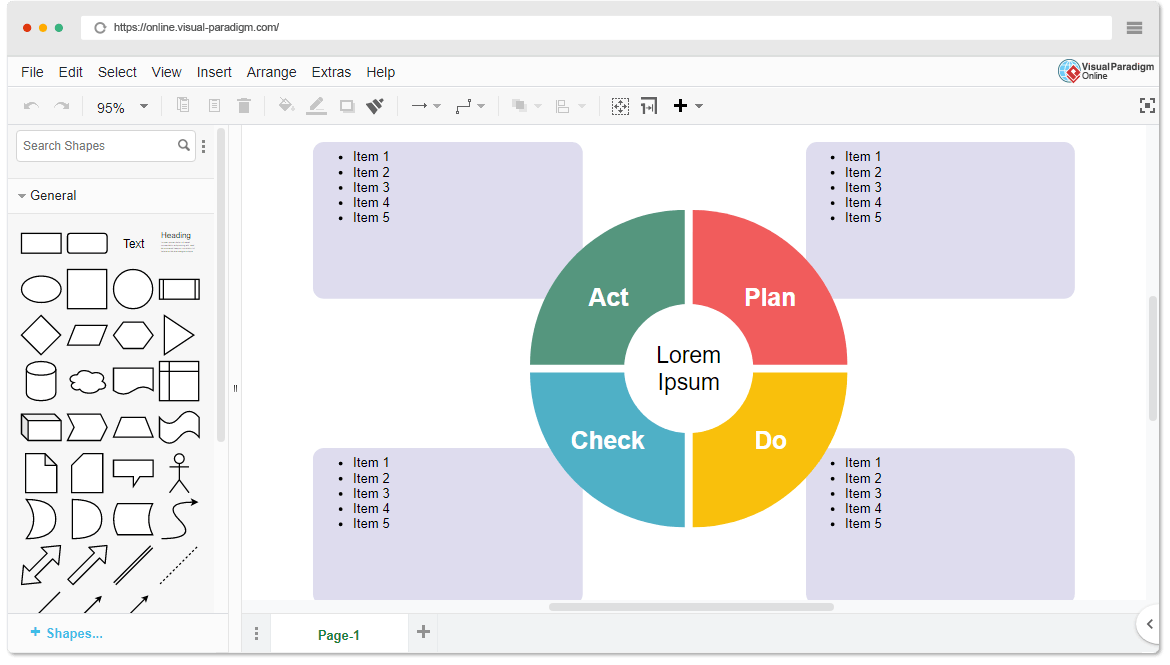Select the rounded rectangle shape
The height and width of the screenshot is (665, 1170).
(87, 243)
